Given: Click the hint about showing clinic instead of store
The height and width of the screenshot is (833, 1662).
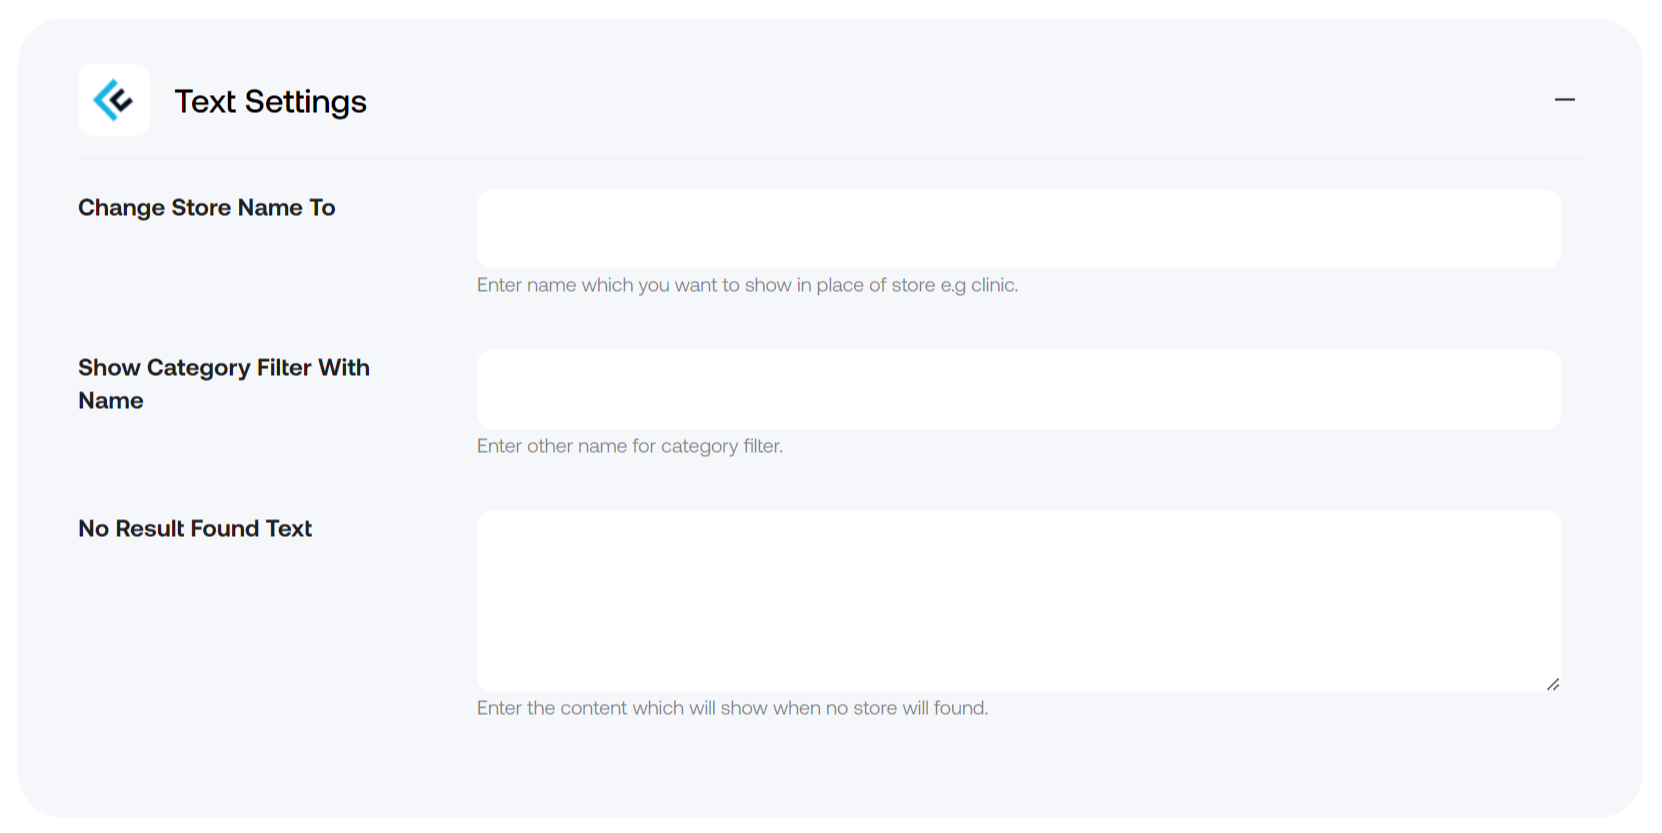Looking at the screenshot, I should click(x=747, y=285).
